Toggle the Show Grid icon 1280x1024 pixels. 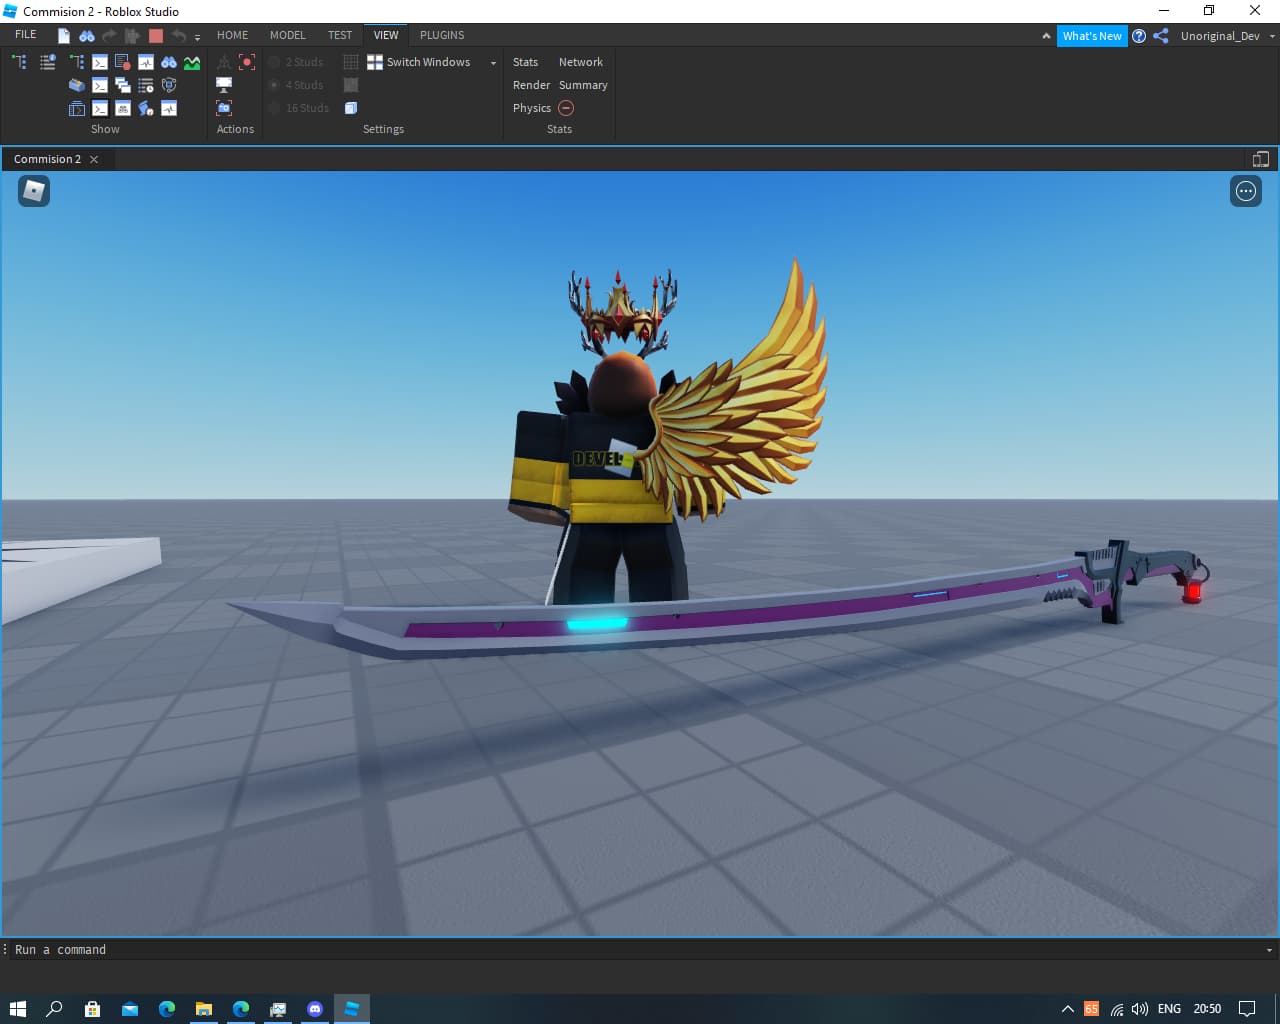pyautogui.click(x=351, y=62)
